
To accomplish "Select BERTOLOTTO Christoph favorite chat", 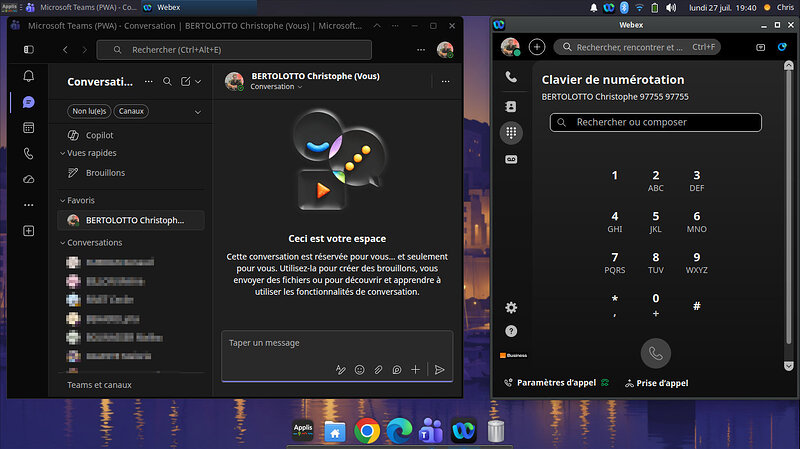I will pos(132,220).
